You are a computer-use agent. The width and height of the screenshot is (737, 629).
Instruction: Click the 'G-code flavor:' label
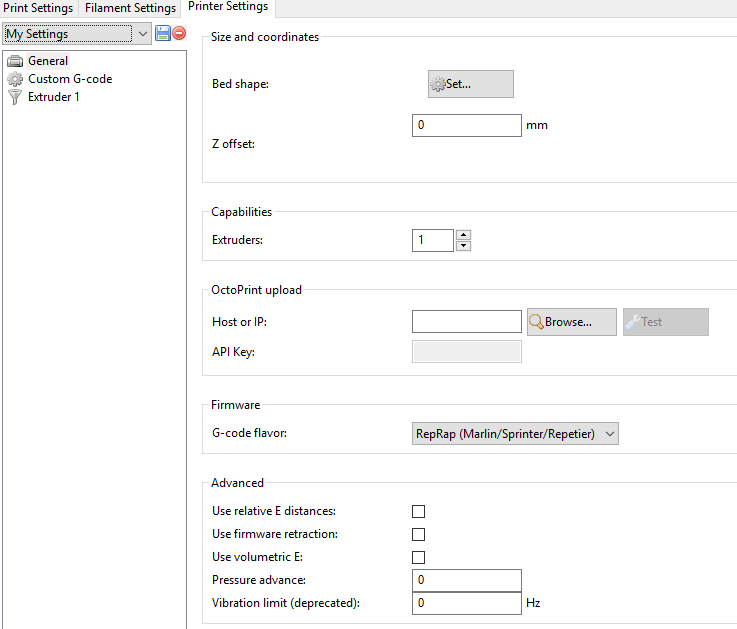249,433
